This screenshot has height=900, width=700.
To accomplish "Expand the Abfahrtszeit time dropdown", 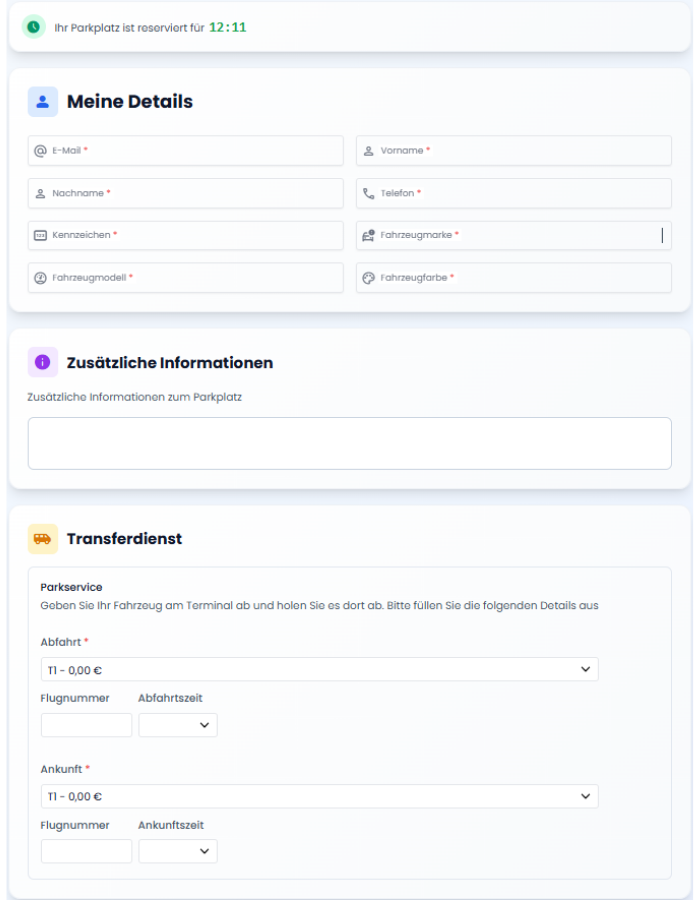I will pos(178,725).
